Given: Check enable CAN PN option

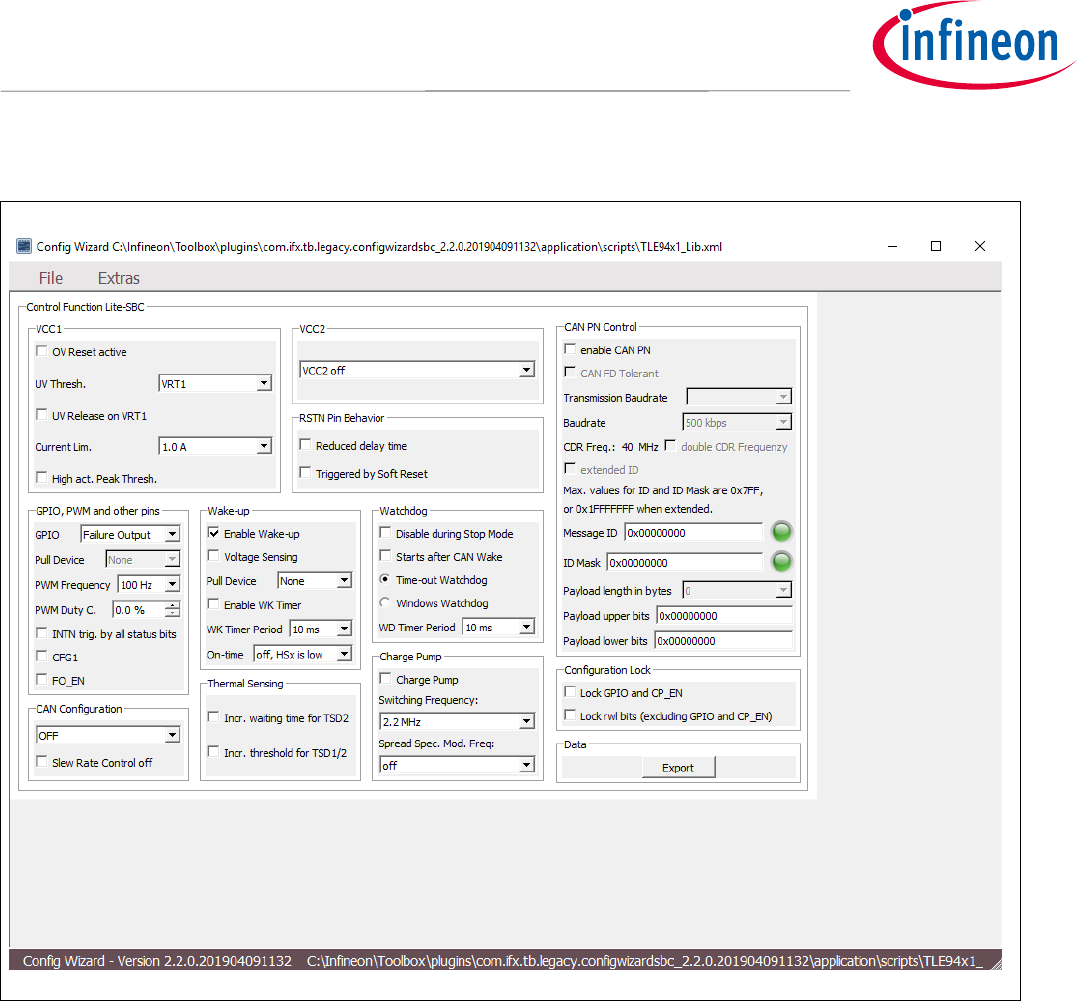Looking at the screenshot, I should (x=569, y=349).
